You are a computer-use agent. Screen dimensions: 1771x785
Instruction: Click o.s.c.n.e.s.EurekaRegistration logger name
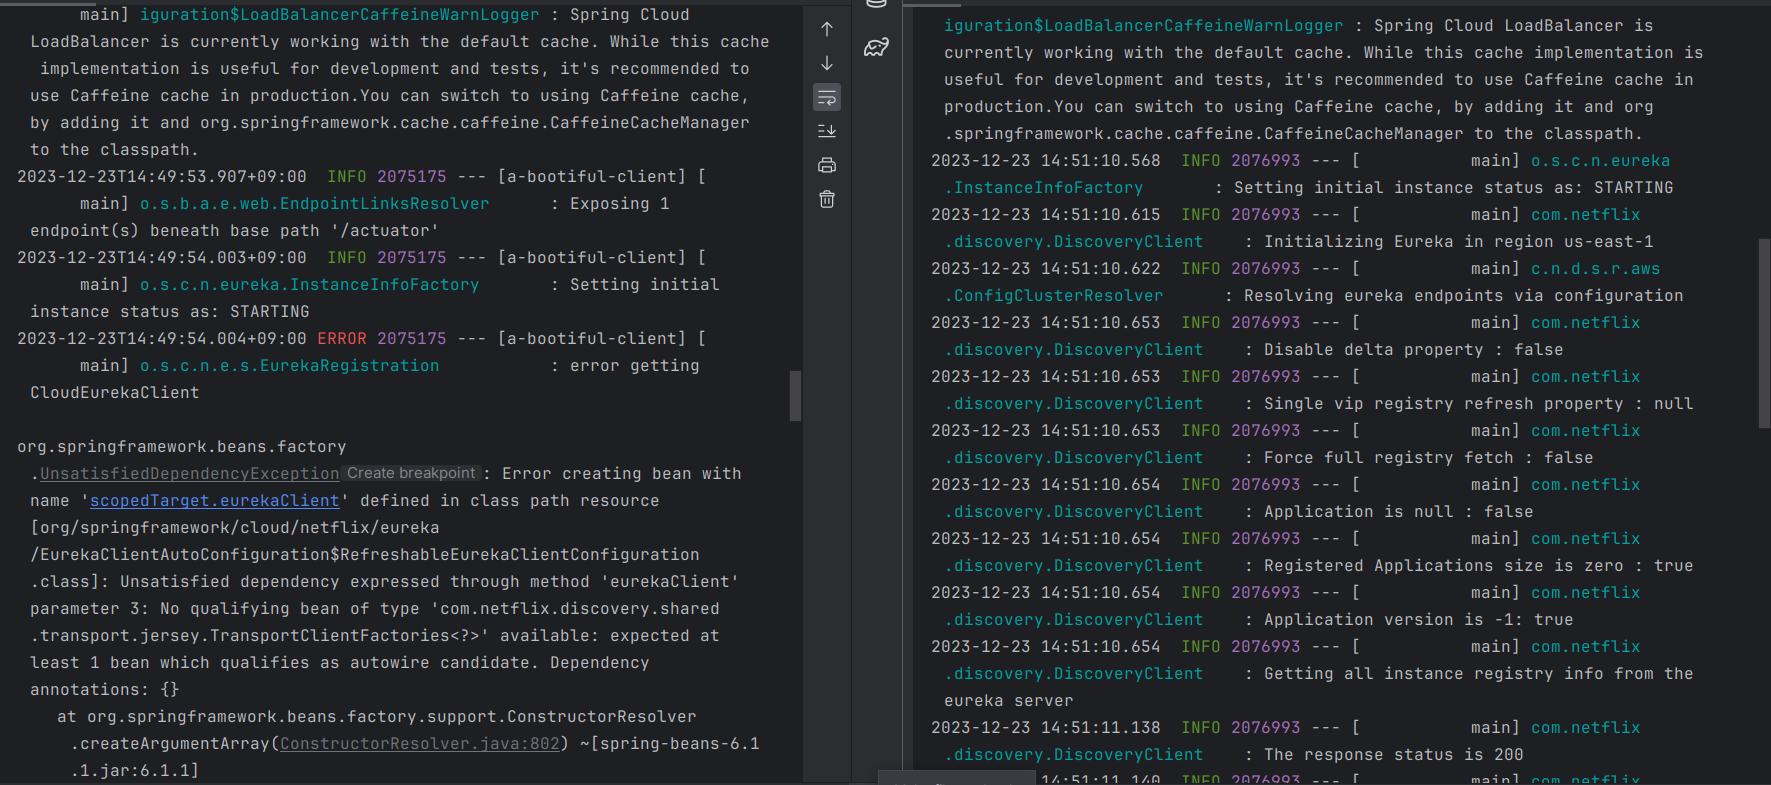click(289, 366)
